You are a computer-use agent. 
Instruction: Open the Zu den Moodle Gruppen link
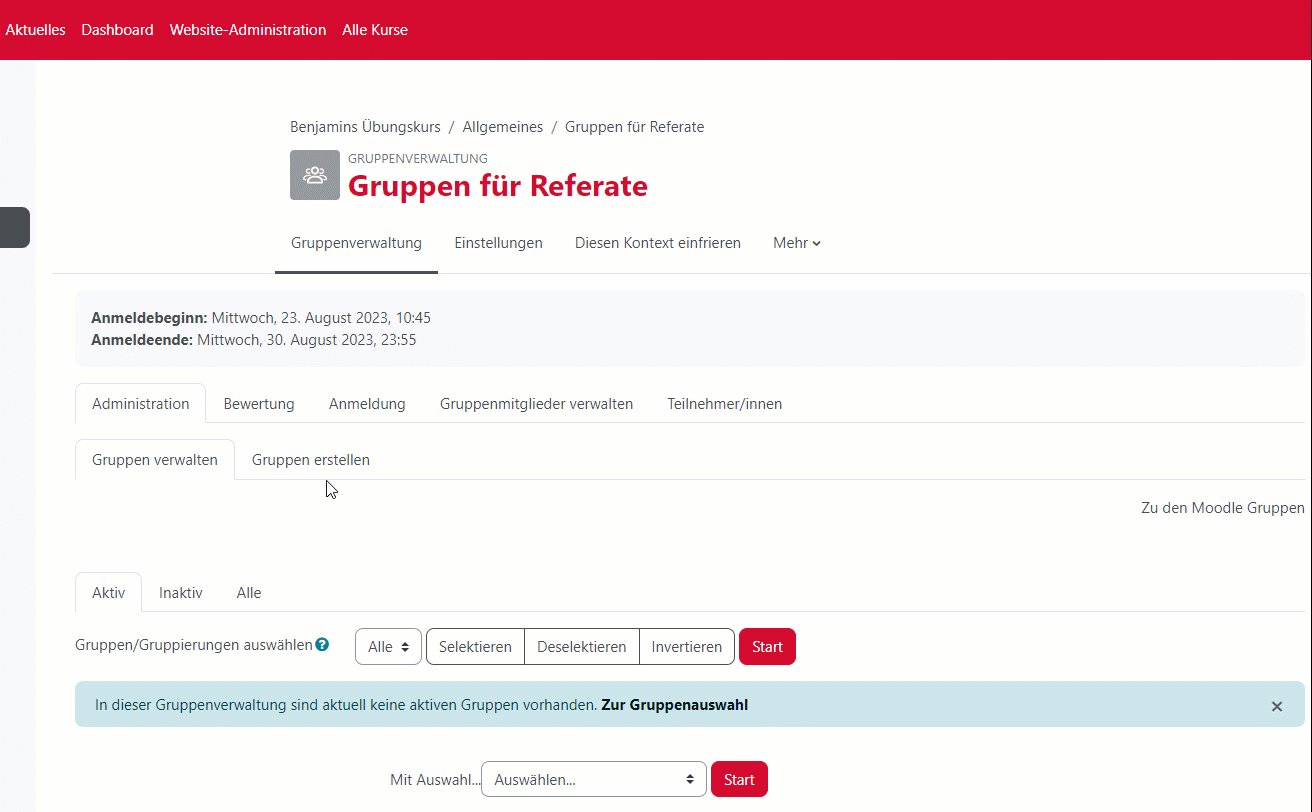coord(1222,507)
